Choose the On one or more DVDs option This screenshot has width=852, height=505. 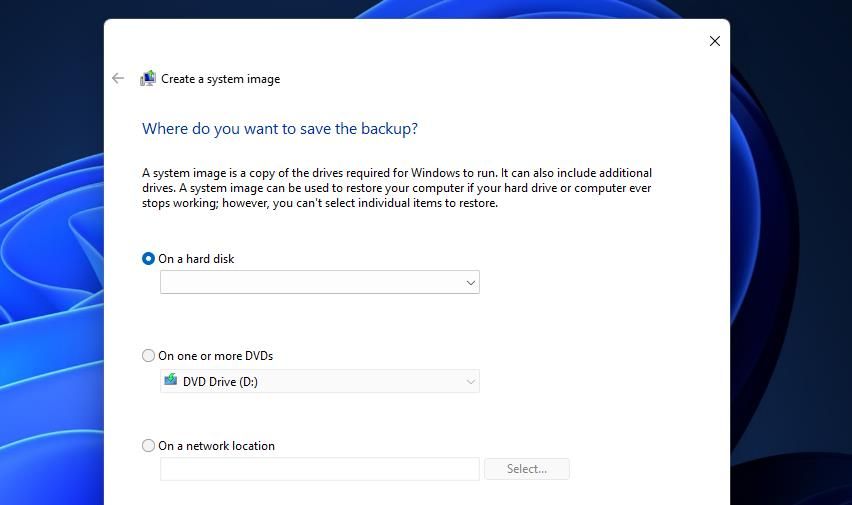pyautogui.click(x=149, y=355)
